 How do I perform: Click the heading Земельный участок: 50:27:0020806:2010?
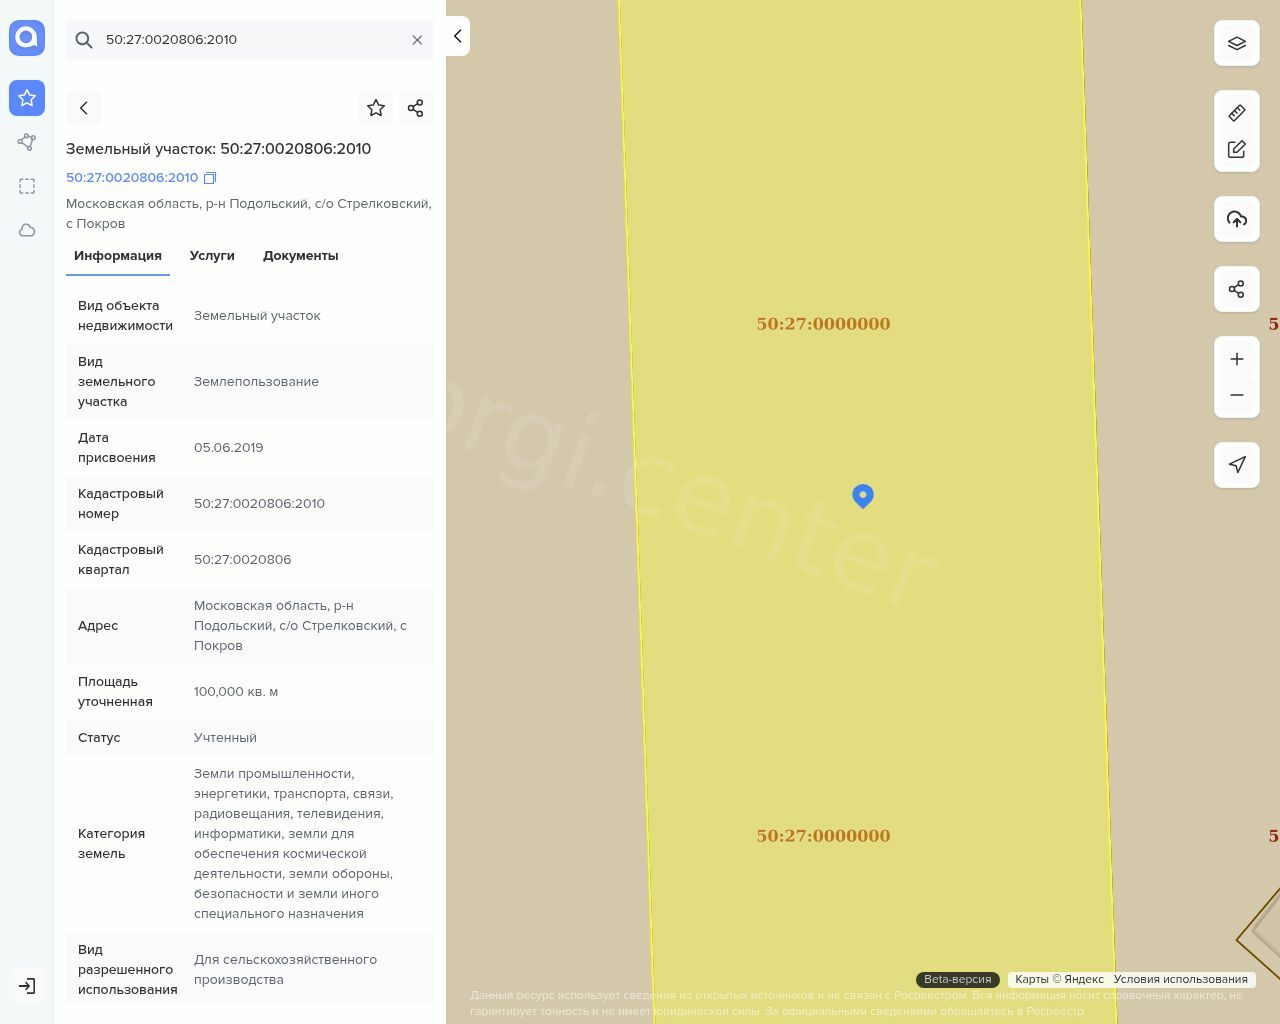pyautogui.click(x=218, y=149)
